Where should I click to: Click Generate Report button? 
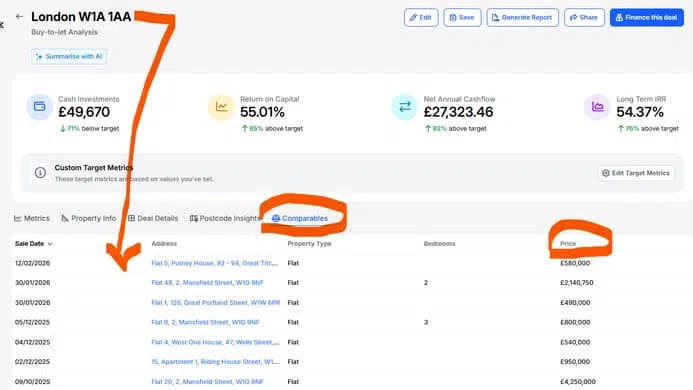[x=522, y=18]
